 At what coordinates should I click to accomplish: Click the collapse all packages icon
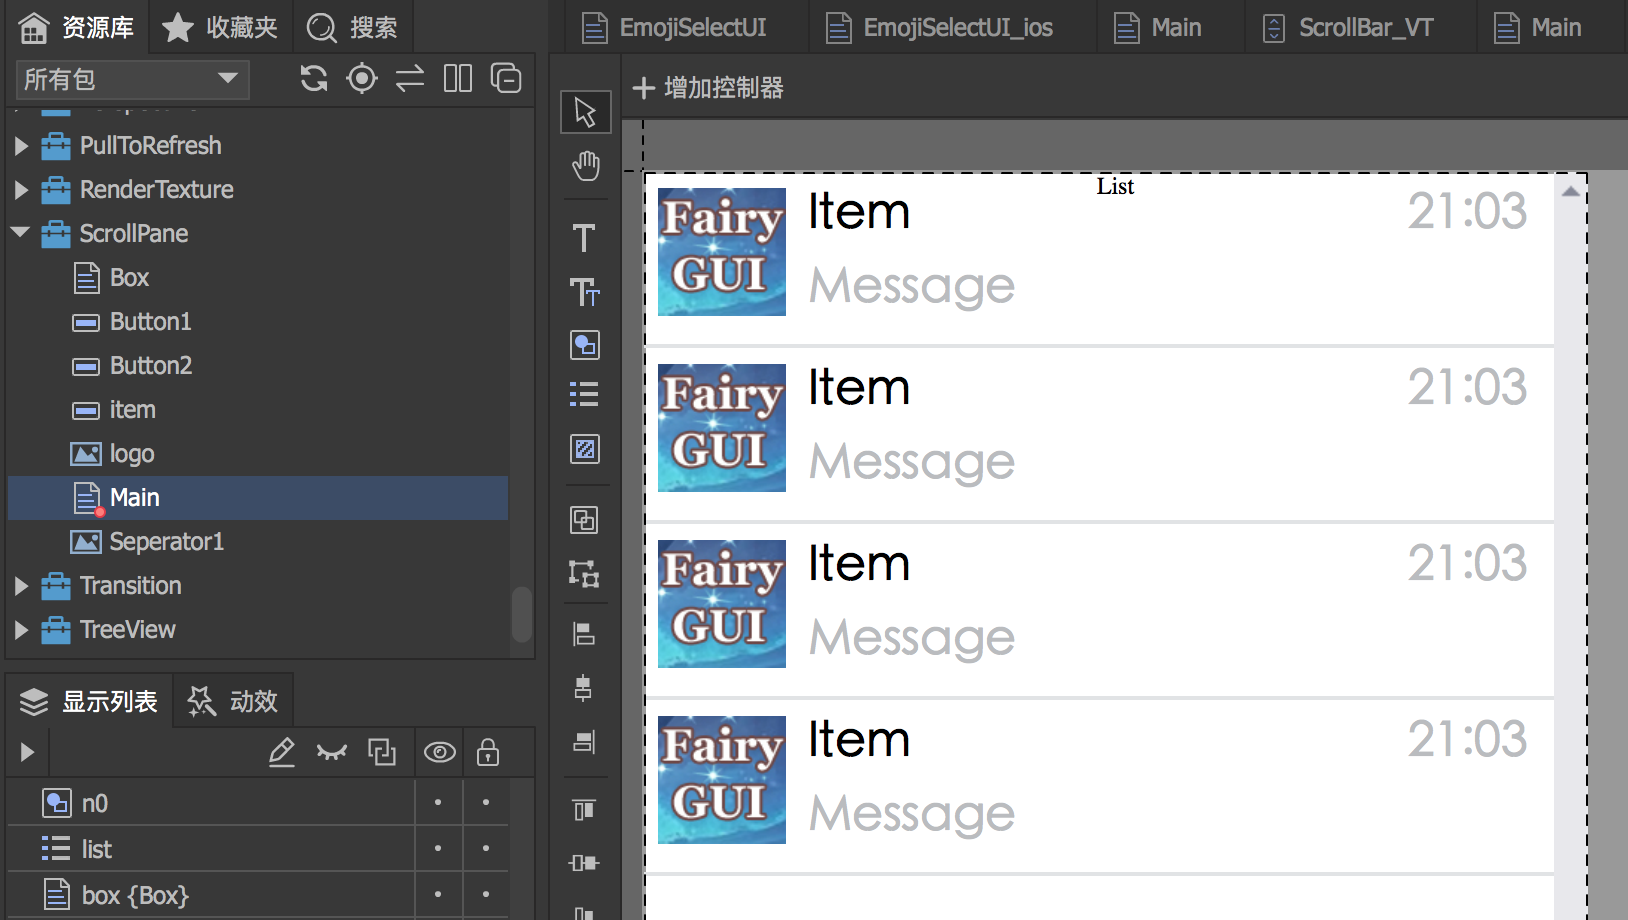click(x=506, y=78)
